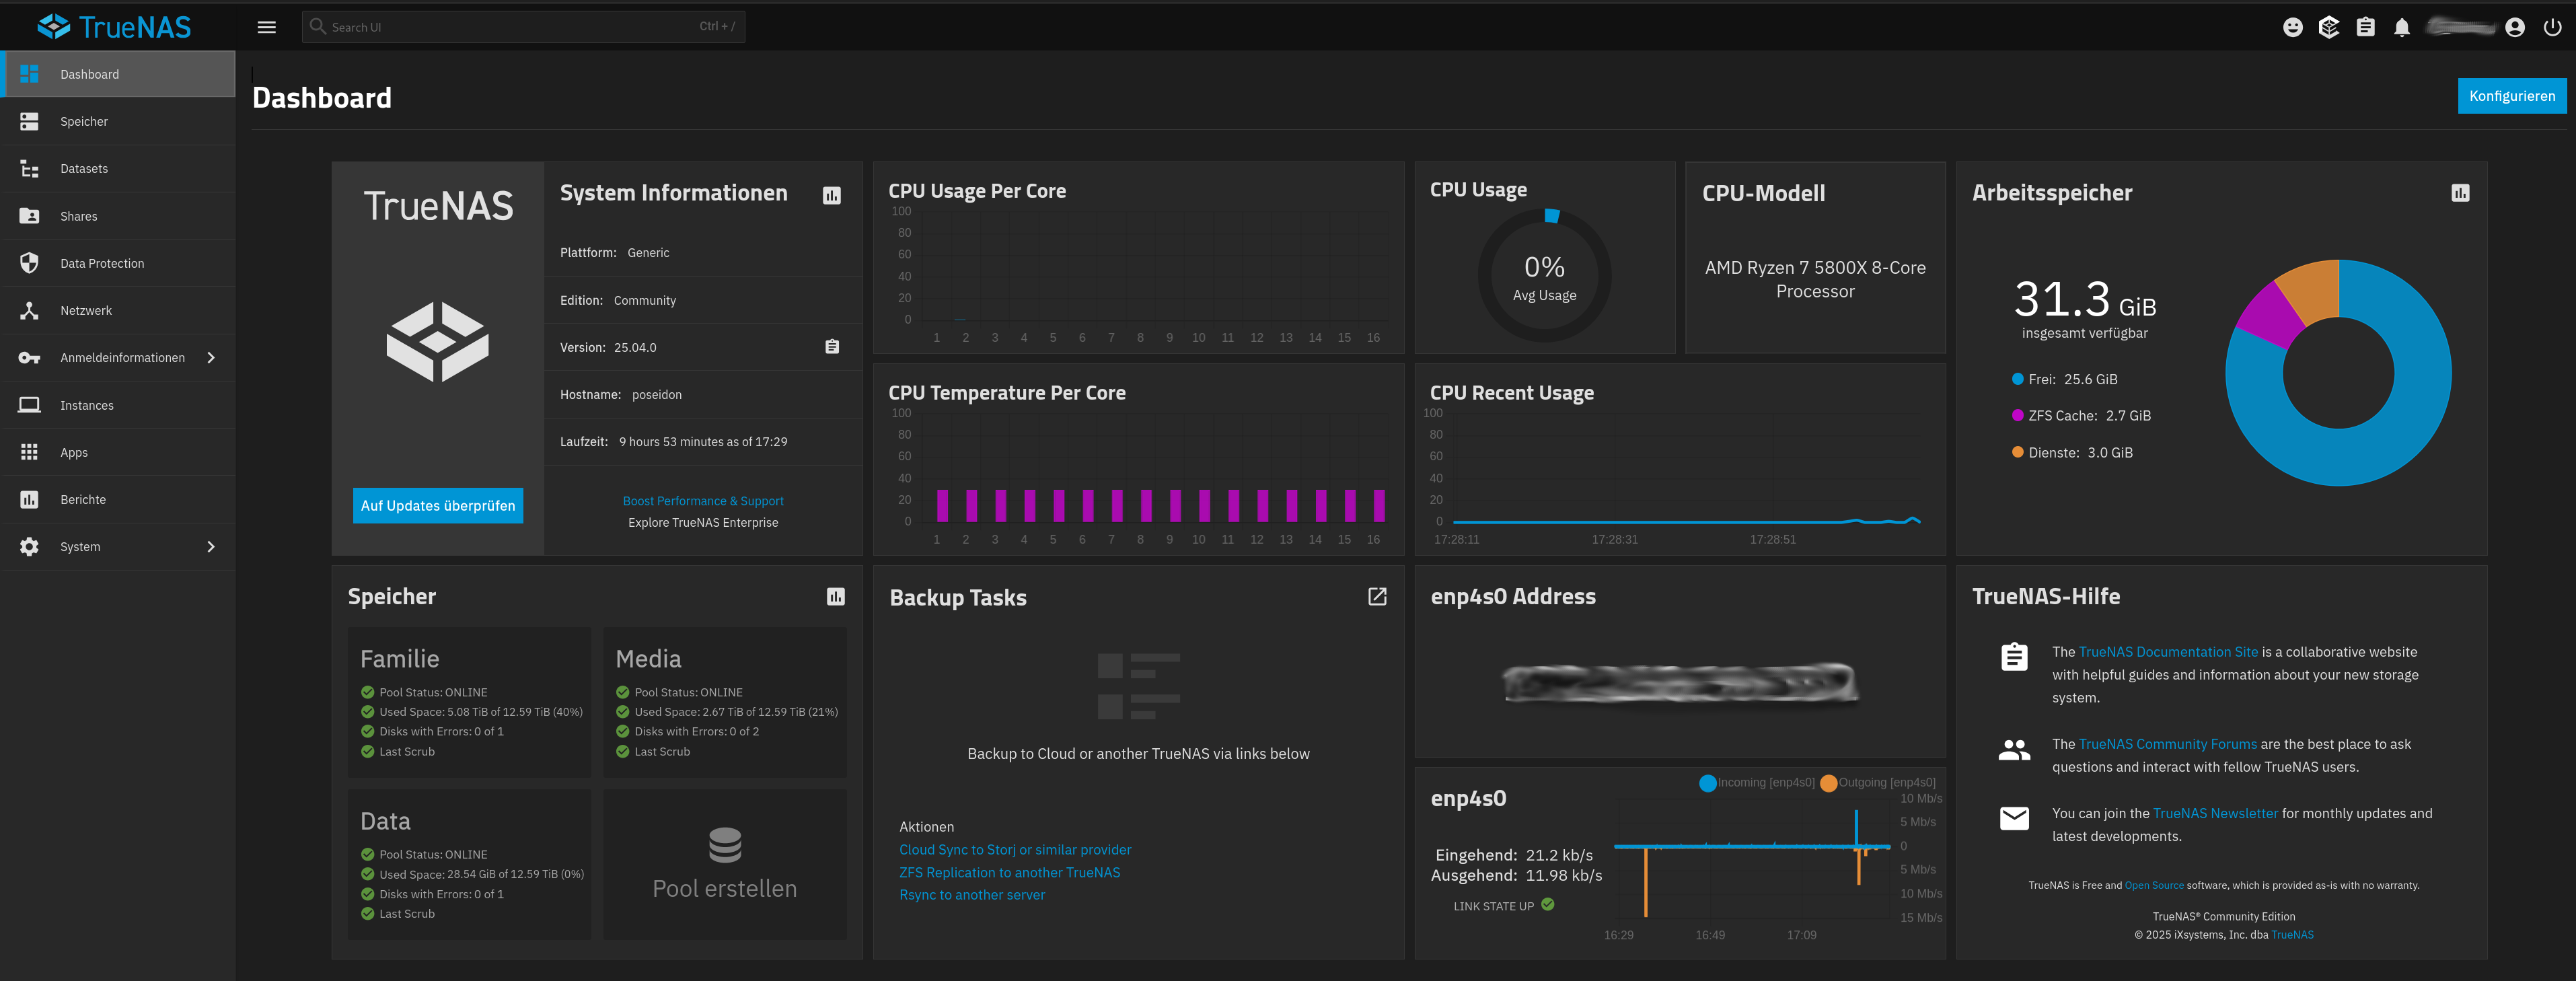Image resolution: width=2576 pixels, height=981 pixels.
Task: Go to Speicher in sidebar
Action: (x=118, y=121)
